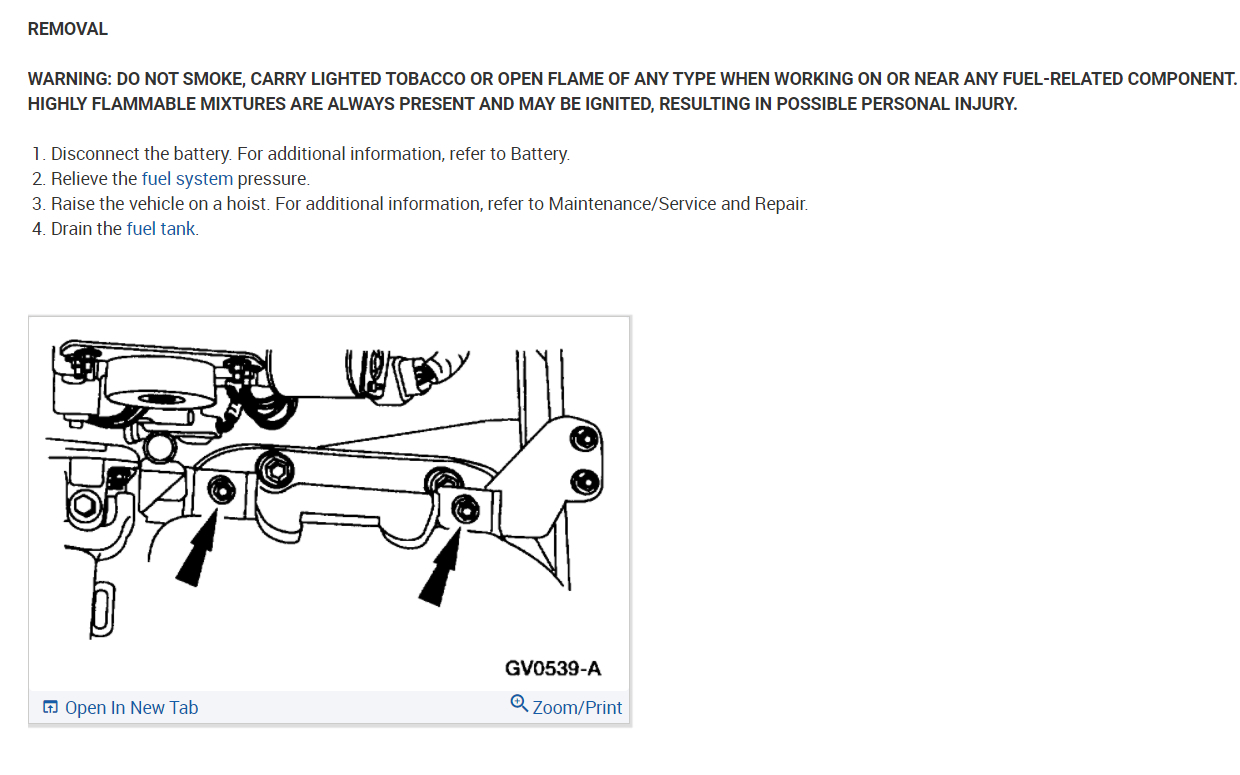Select the REMOVAL heading
Screen dimensions: 1240x775
click(68, 29)
